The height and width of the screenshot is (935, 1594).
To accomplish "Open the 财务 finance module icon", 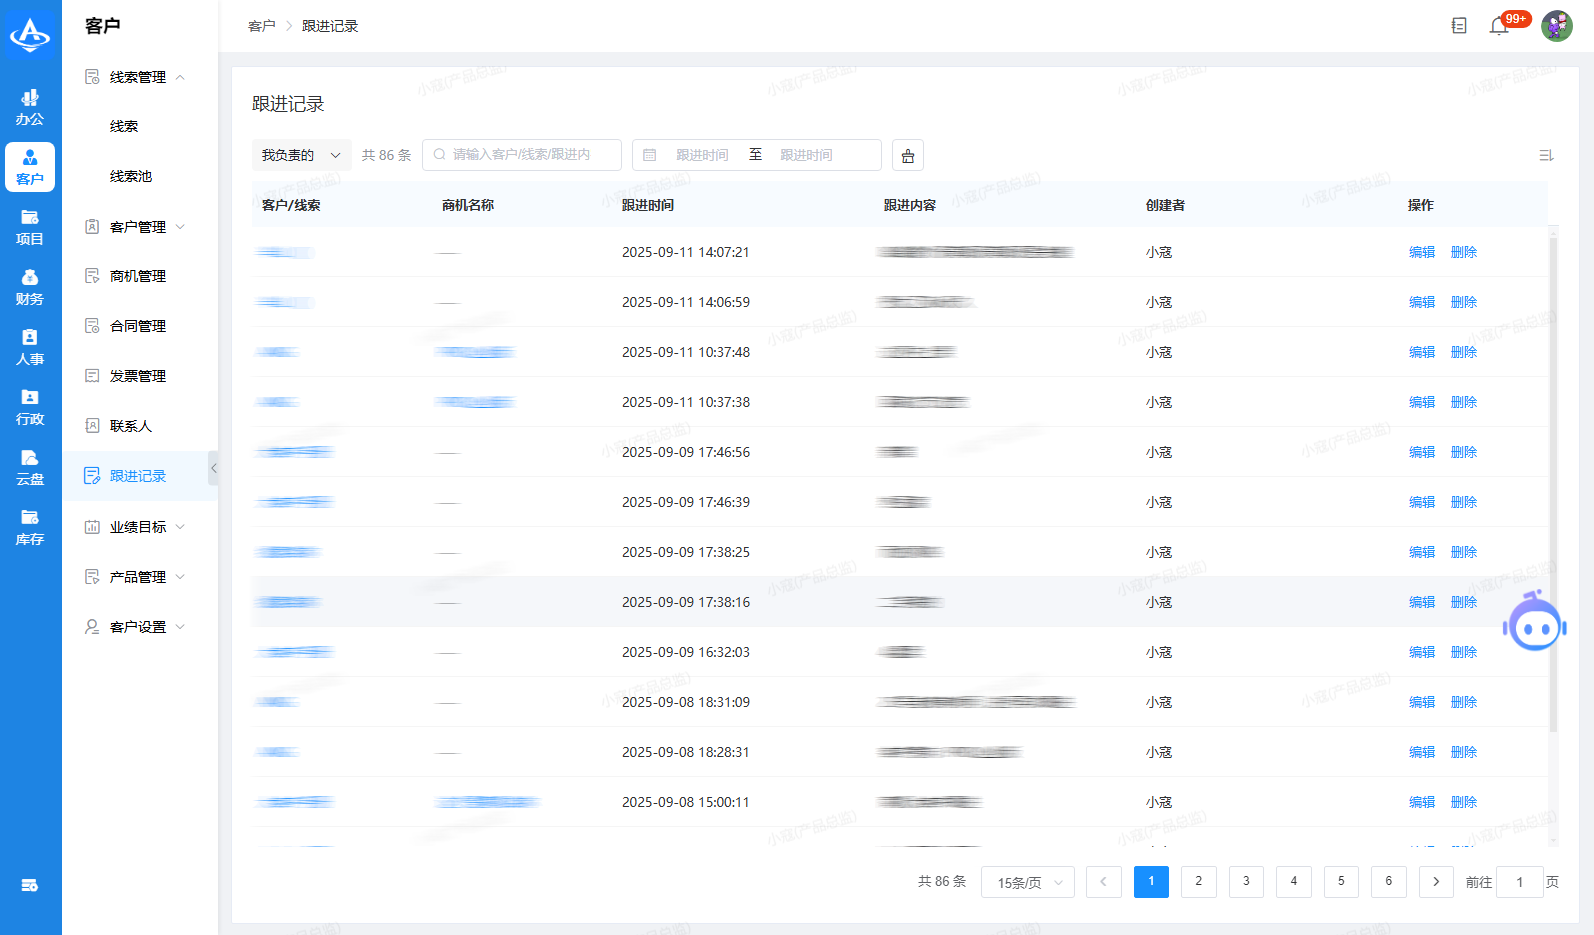I will (30, 287).
